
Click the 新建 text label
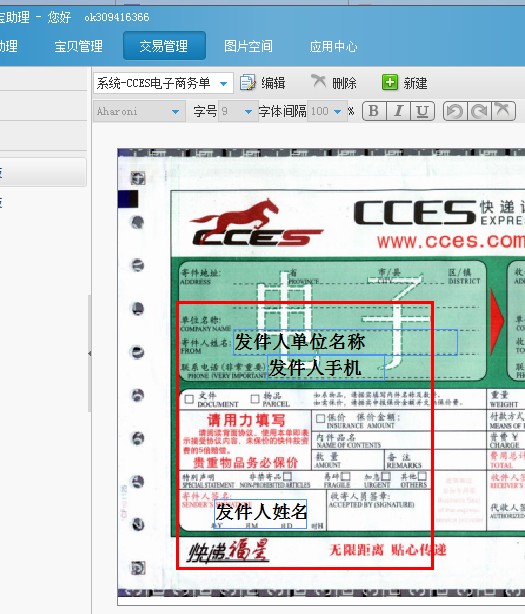click(415, 83)
